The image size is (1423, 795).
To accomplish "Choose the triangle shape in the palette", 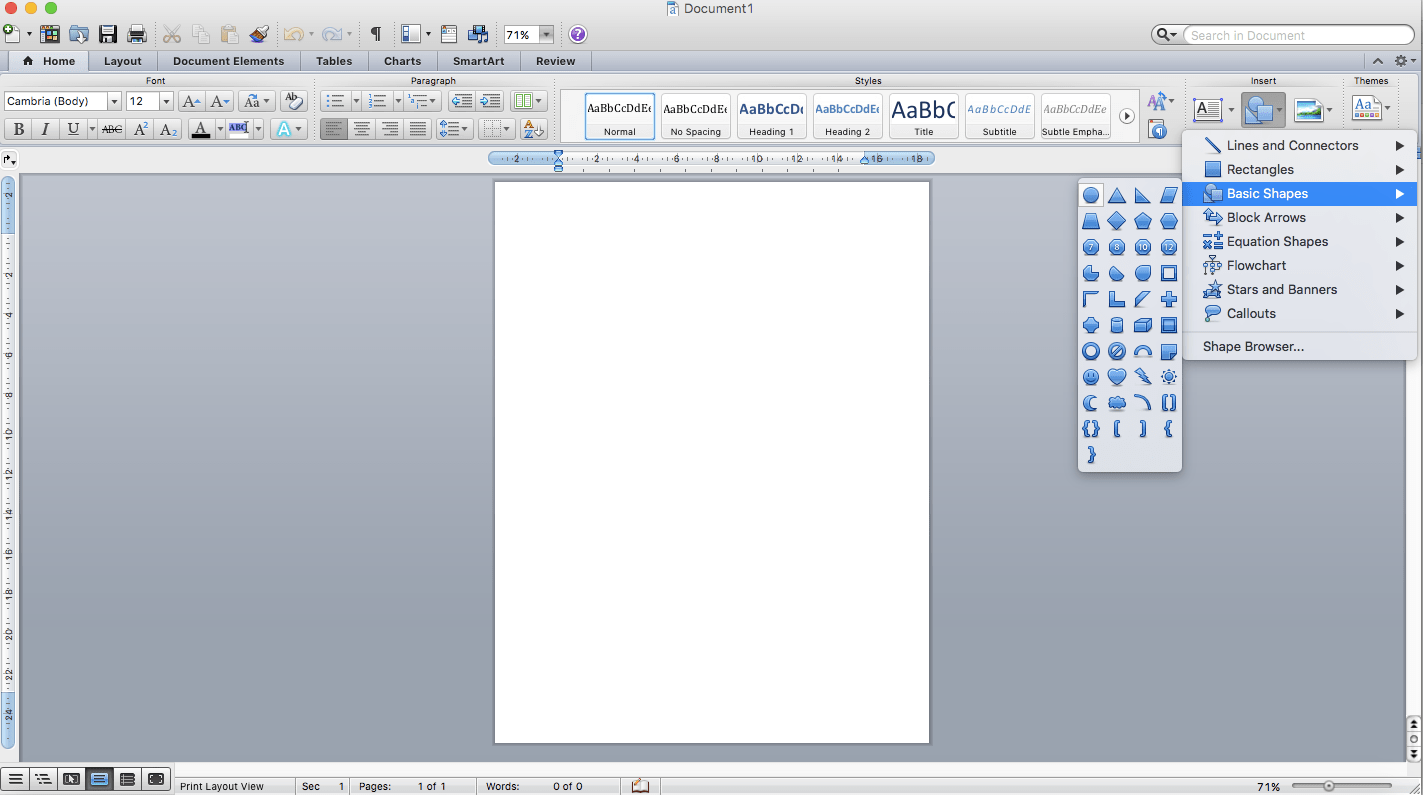I will click(x=1117, y=195).
